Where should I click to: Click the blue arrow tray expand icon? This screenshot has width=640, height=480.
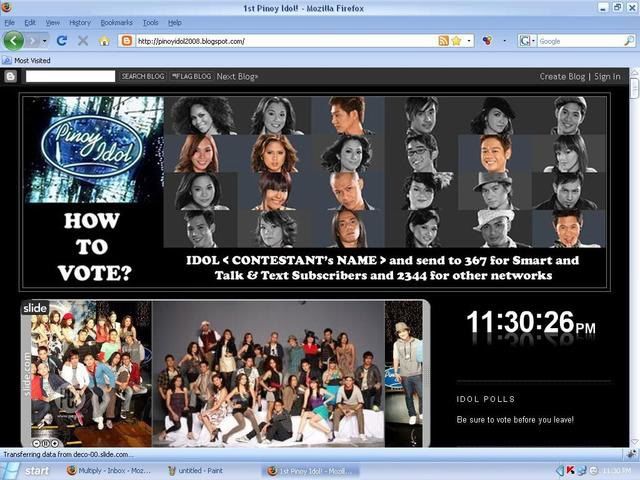point(560,471)
